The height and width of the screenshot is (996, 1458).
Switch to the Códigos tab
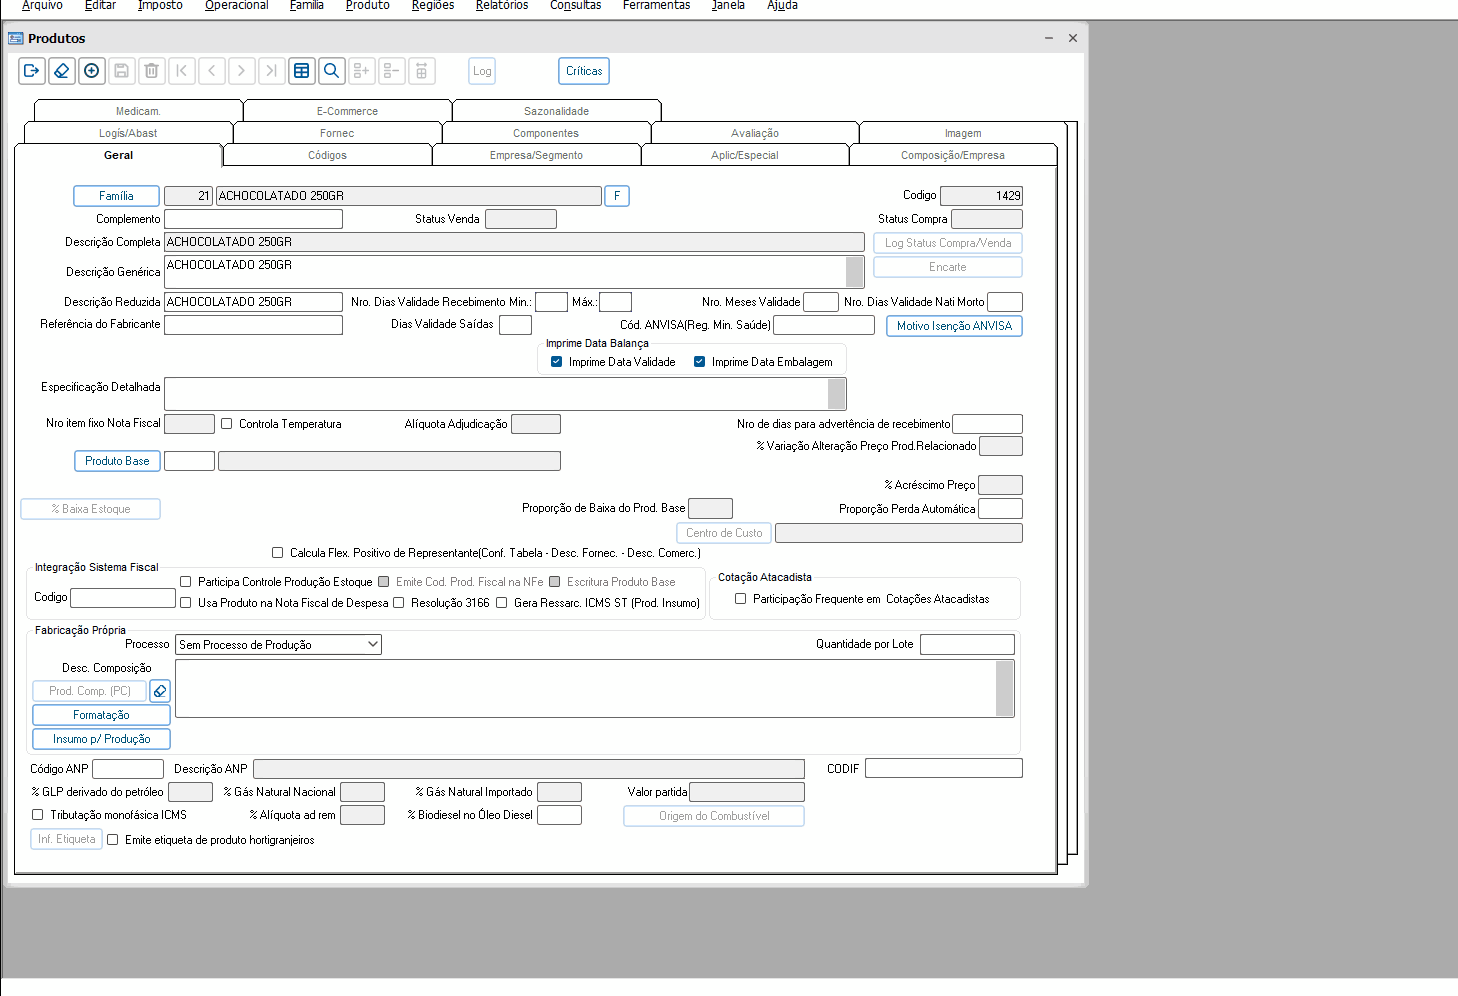[x=328, y=155]
